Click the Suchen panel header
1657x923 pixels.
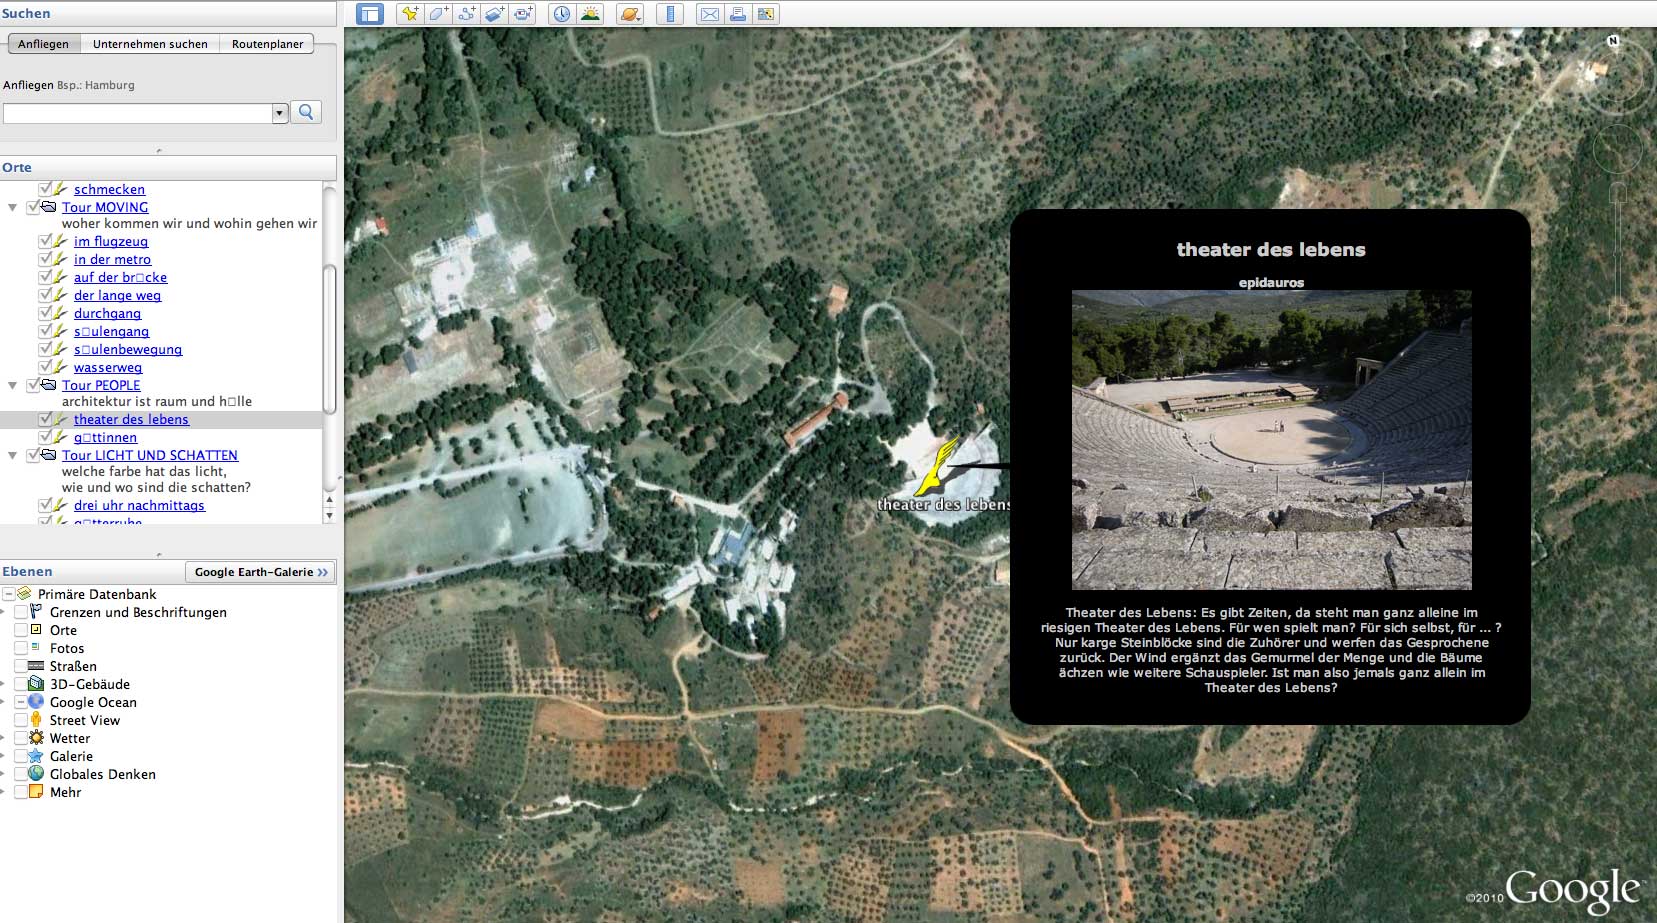[168, 13]
